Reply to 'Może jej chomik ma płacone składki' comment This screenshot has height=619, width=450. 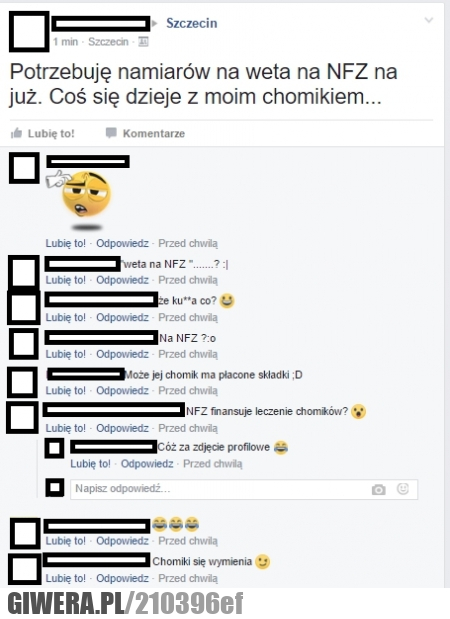[122, 390]
